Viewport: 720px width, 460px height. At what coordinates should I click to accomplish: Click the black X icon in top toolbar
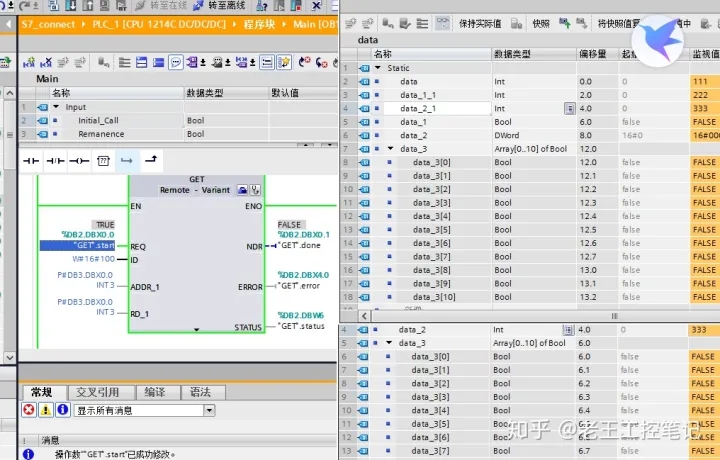[316, 6]
